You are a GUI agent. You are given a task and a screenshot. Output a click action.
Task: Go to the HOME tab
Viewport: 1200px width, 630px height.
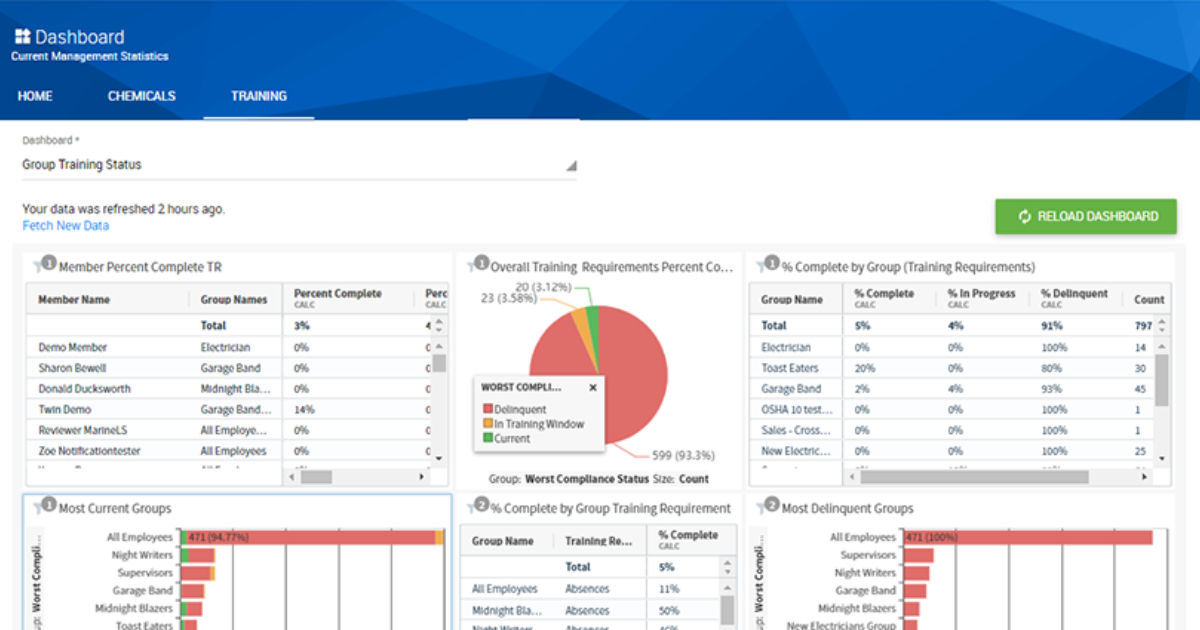coord(35,96)
